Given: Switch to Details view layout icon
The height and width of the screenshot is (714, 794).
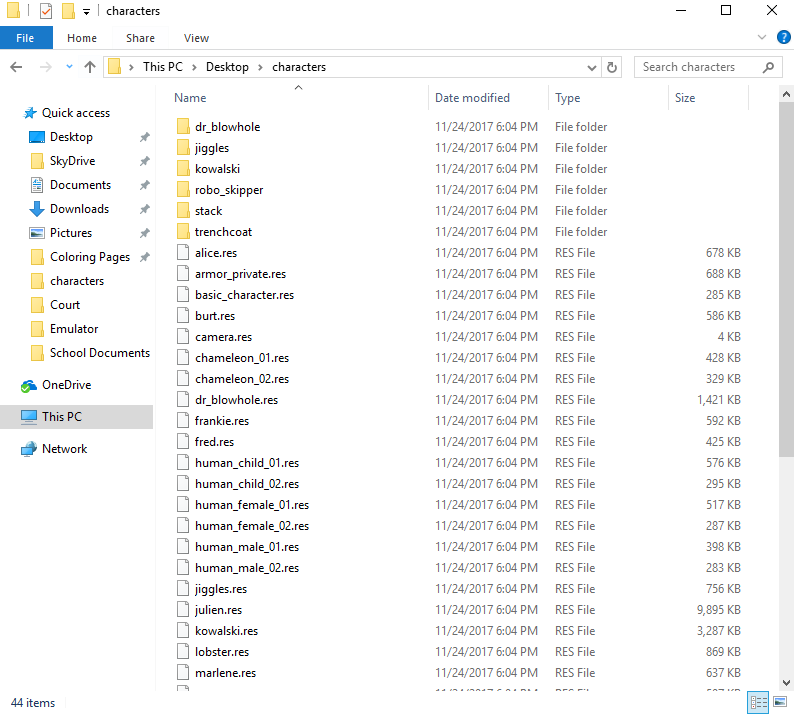Looking at the screenshot, I should click(758, 702).
